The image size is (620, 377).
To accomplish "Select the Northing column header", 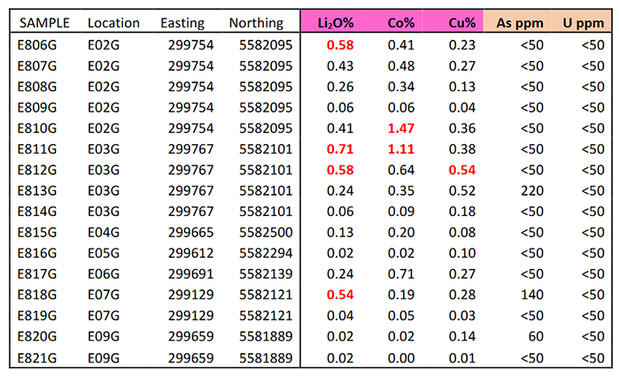I will (x=256, y=23).
